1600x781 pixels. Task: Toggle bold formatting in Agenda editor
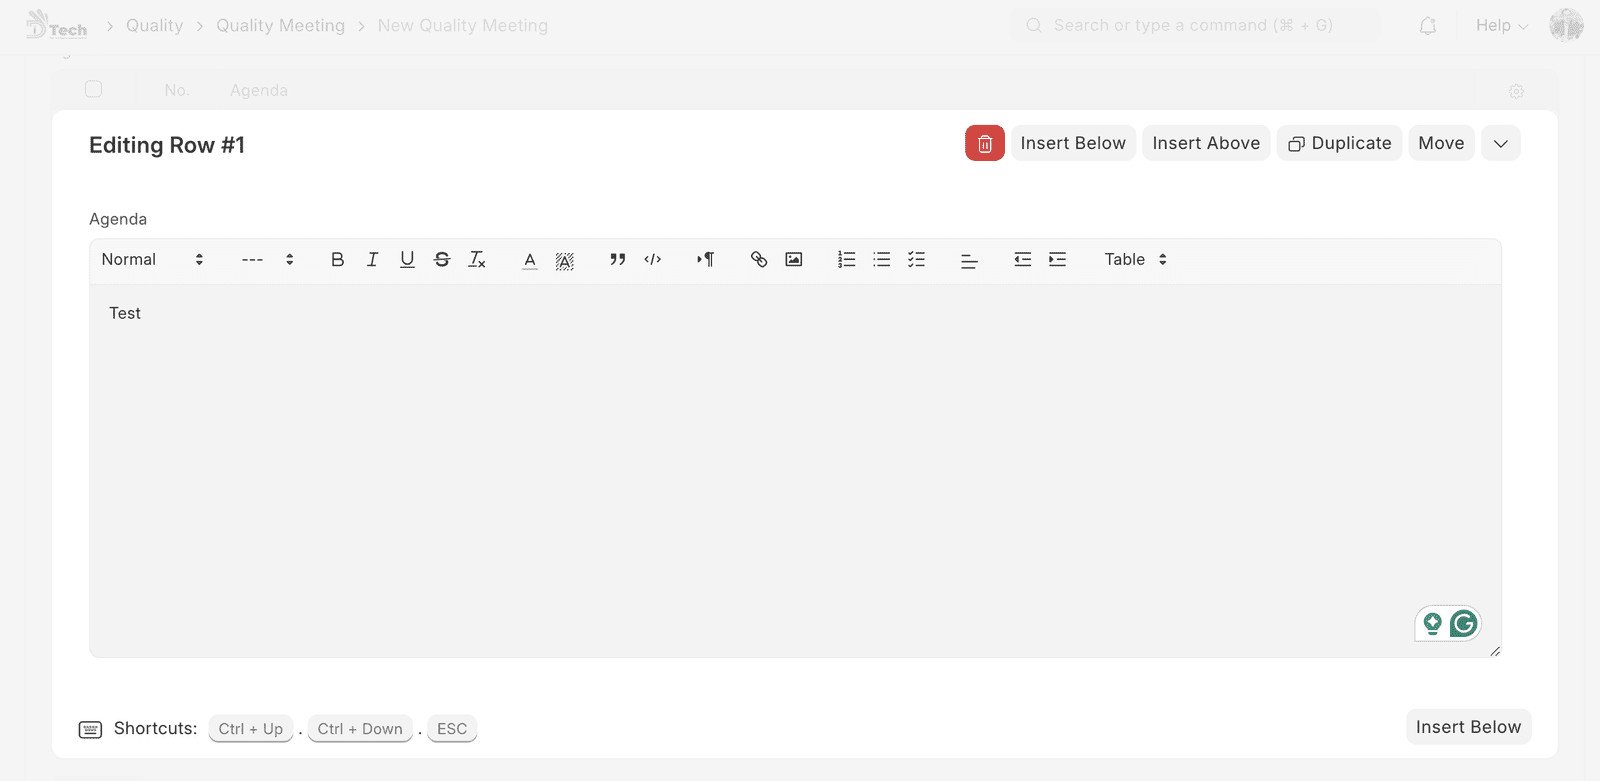pyautogui.click(x=337, y=260)
